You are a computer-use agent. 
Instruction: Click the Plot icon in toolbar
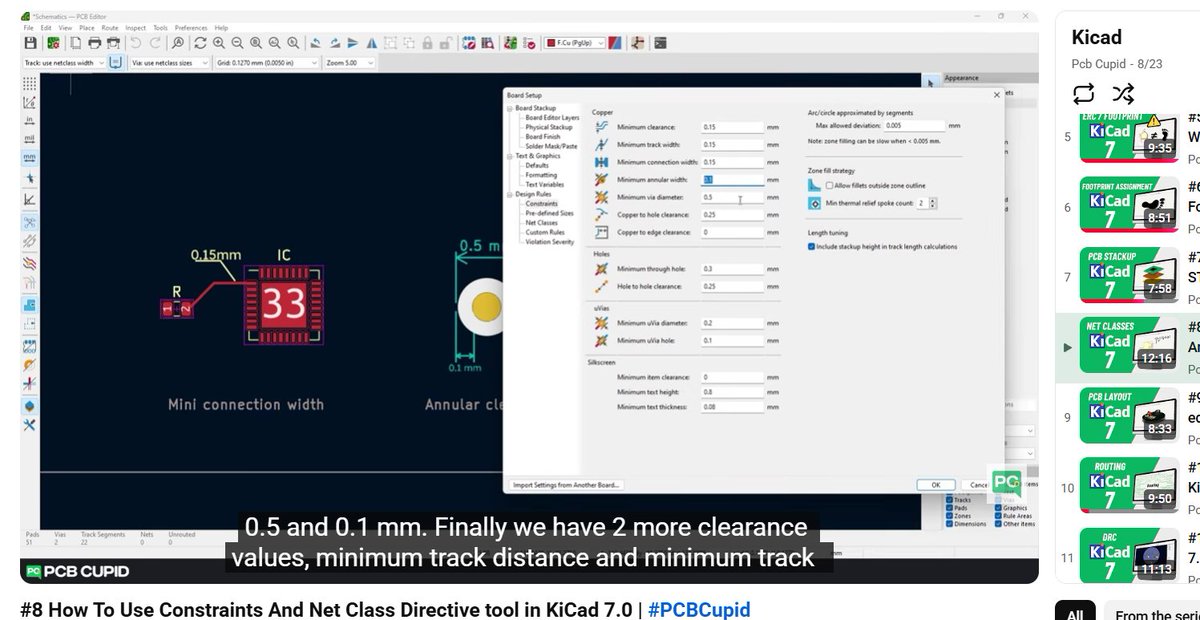pos(113,43)
